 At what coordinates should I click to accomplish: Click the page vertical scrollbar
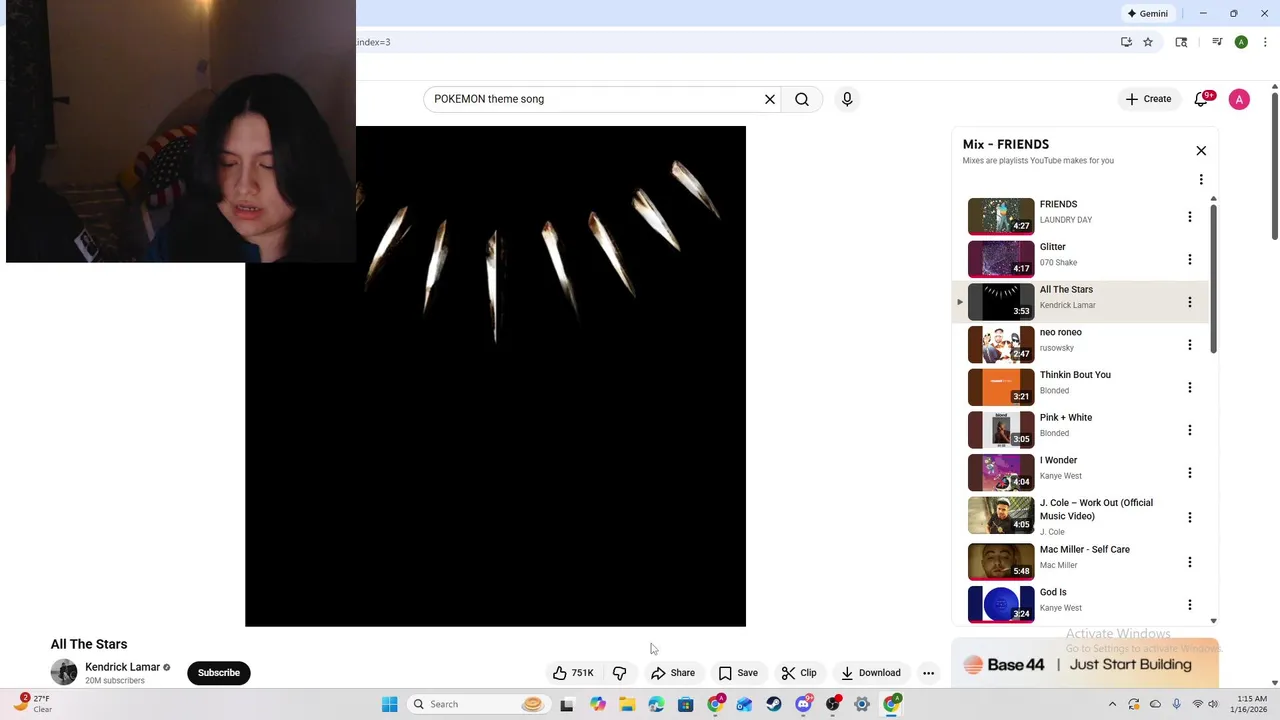1274,165
